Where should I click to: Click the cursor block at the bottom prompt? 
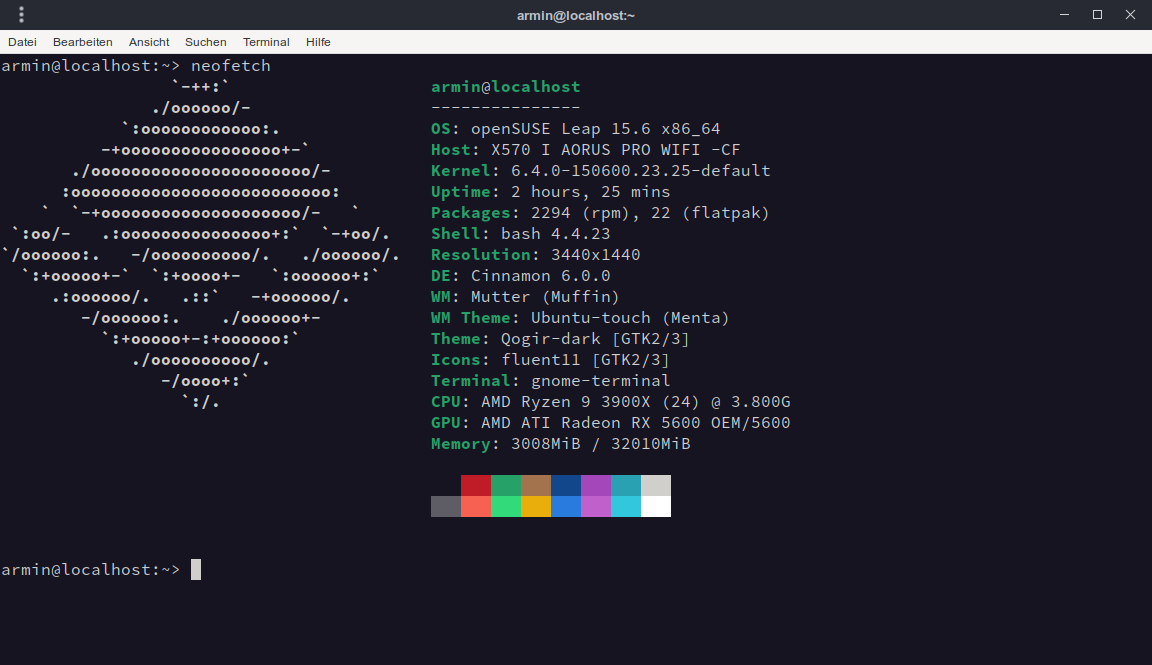pos(196,569)
